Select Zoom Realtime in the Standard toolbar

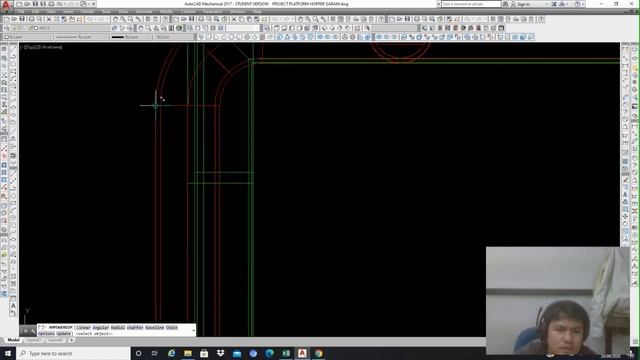(122, 19)
